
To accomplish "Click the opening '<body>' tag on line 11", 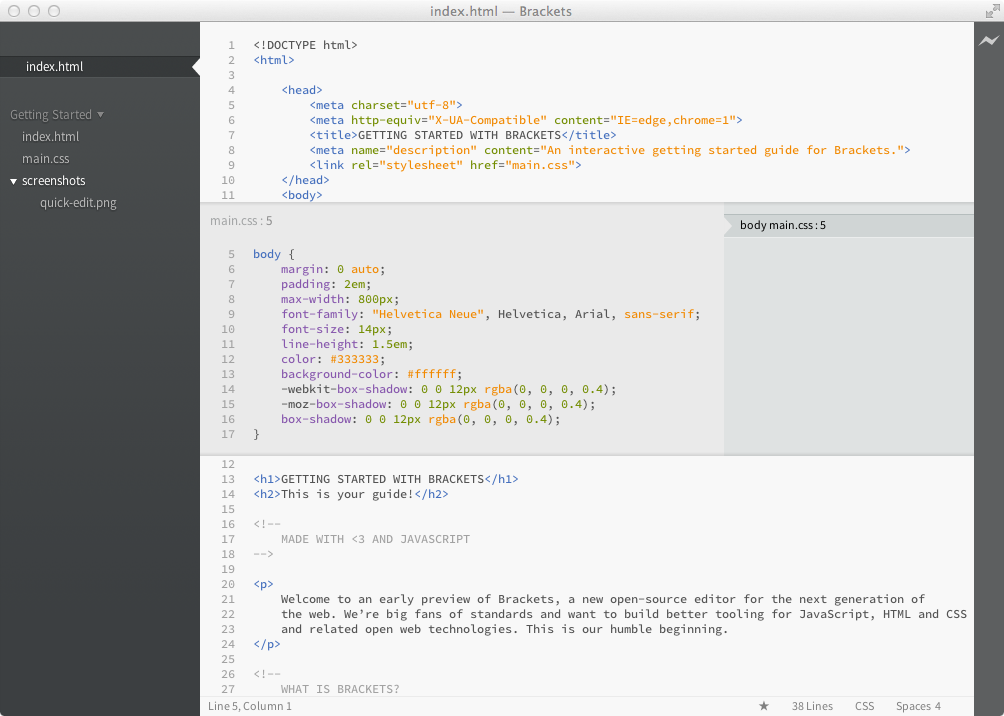I will point(302,195).
